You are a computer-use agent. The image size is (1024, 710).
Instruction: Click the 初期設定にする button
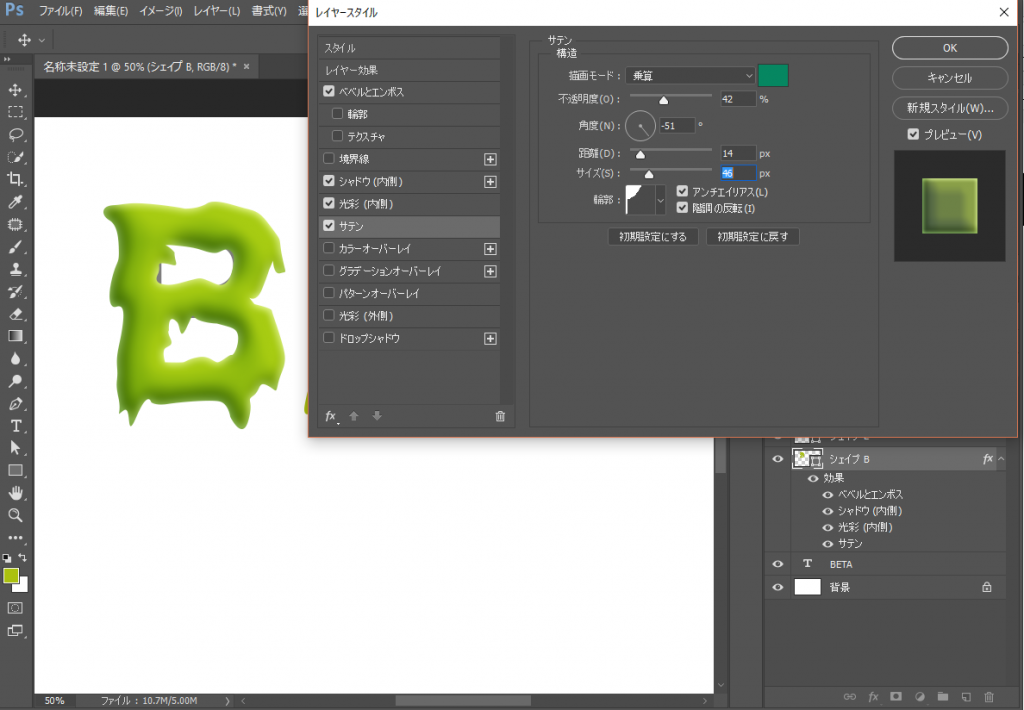click(653, 236)
